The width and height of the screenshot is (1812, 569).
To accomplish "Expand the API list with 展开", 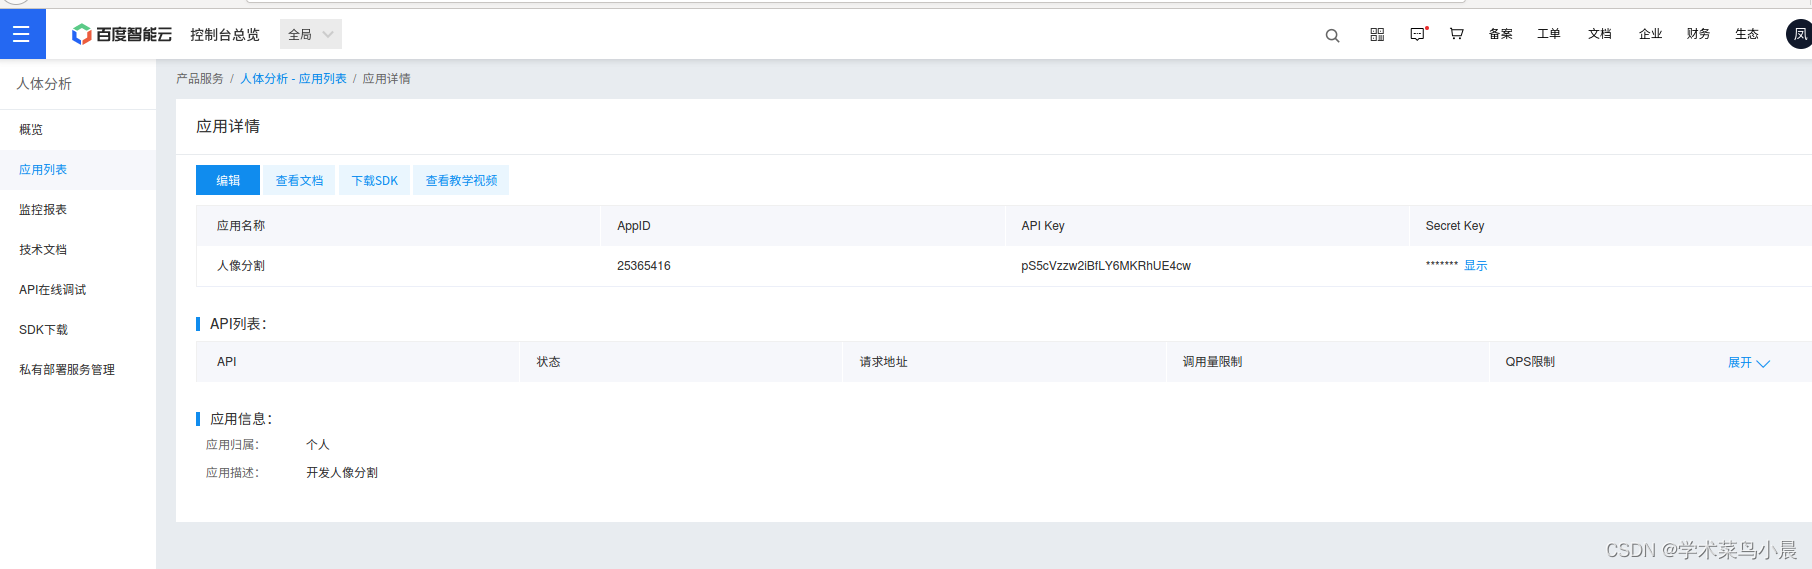I will click(1748, 362).
